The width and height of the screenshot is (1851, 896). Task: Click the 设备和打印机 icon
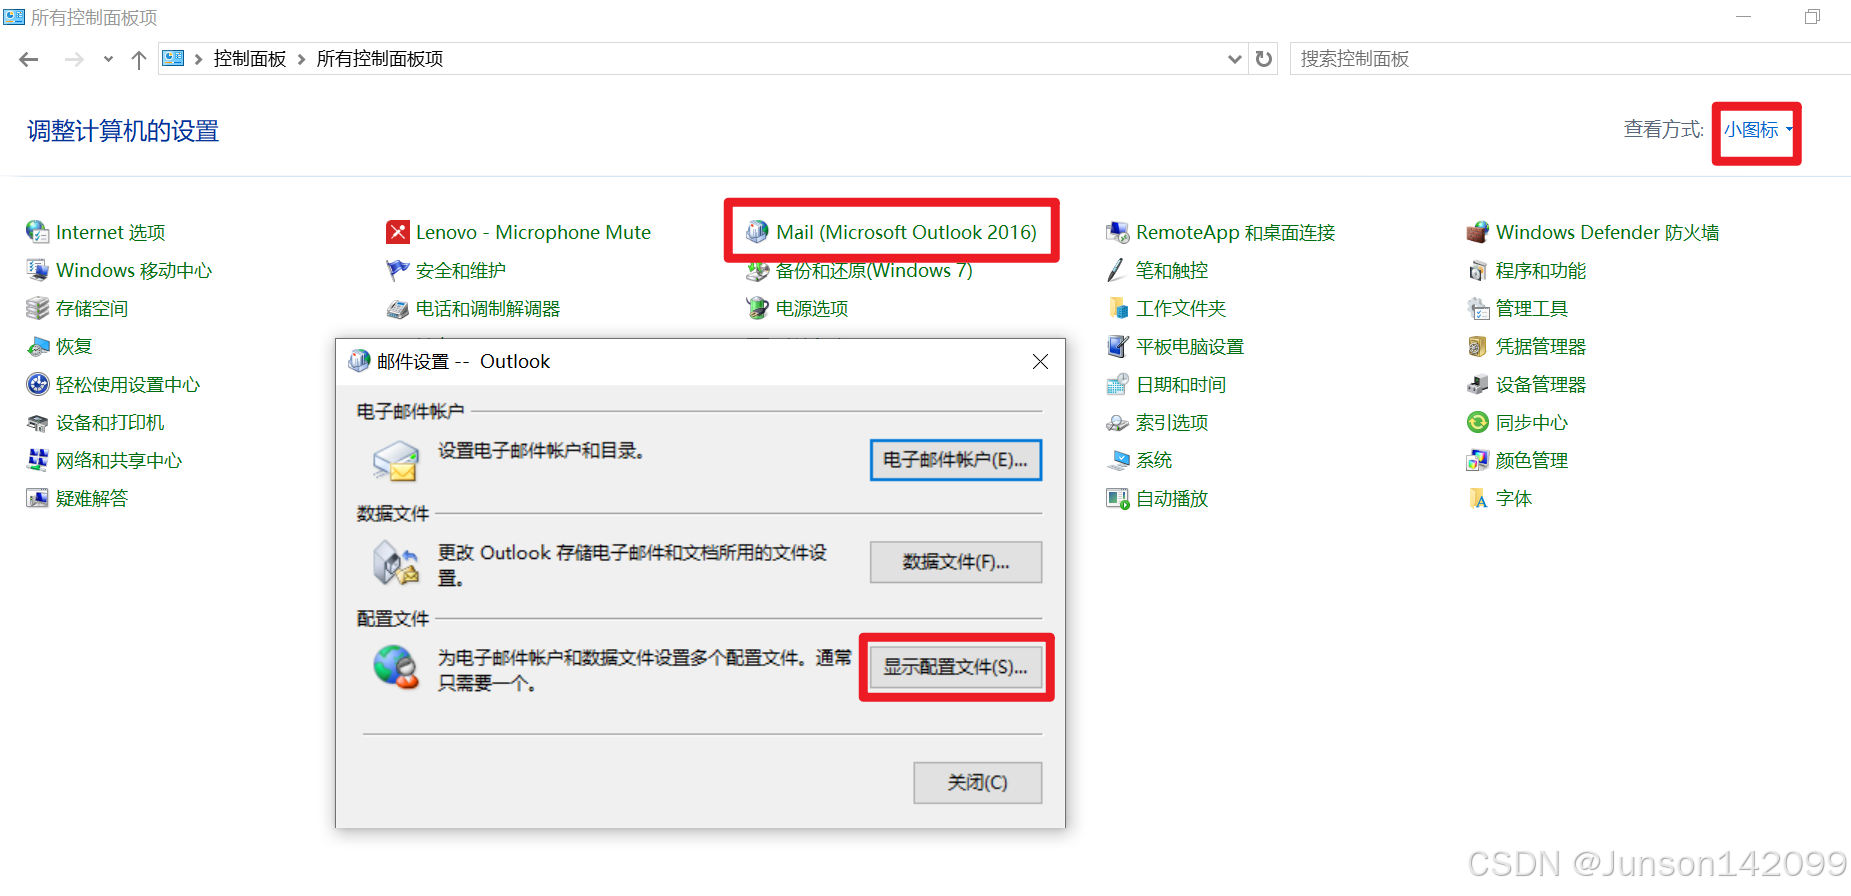(37, 422)
